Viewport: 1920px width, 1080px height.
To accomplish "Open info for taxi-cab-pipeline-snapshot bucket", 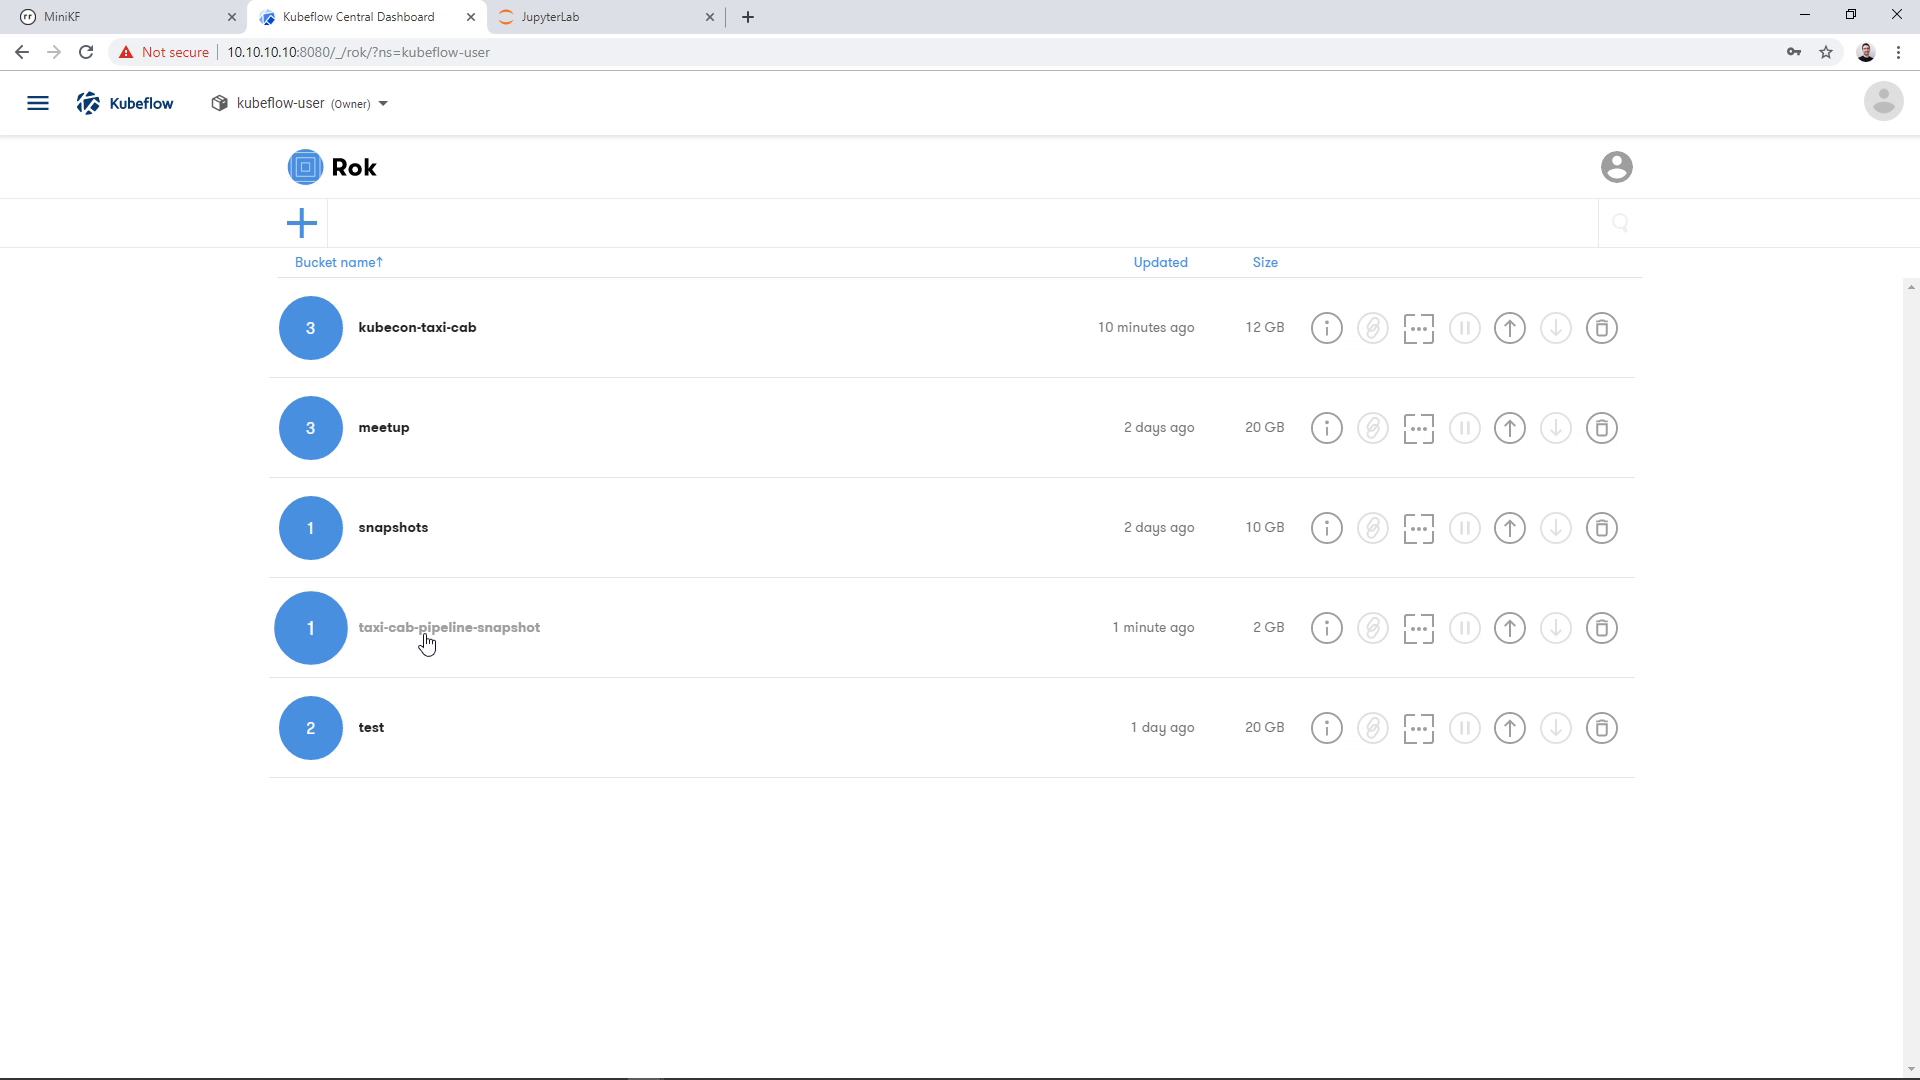I will click(1326, 628).
